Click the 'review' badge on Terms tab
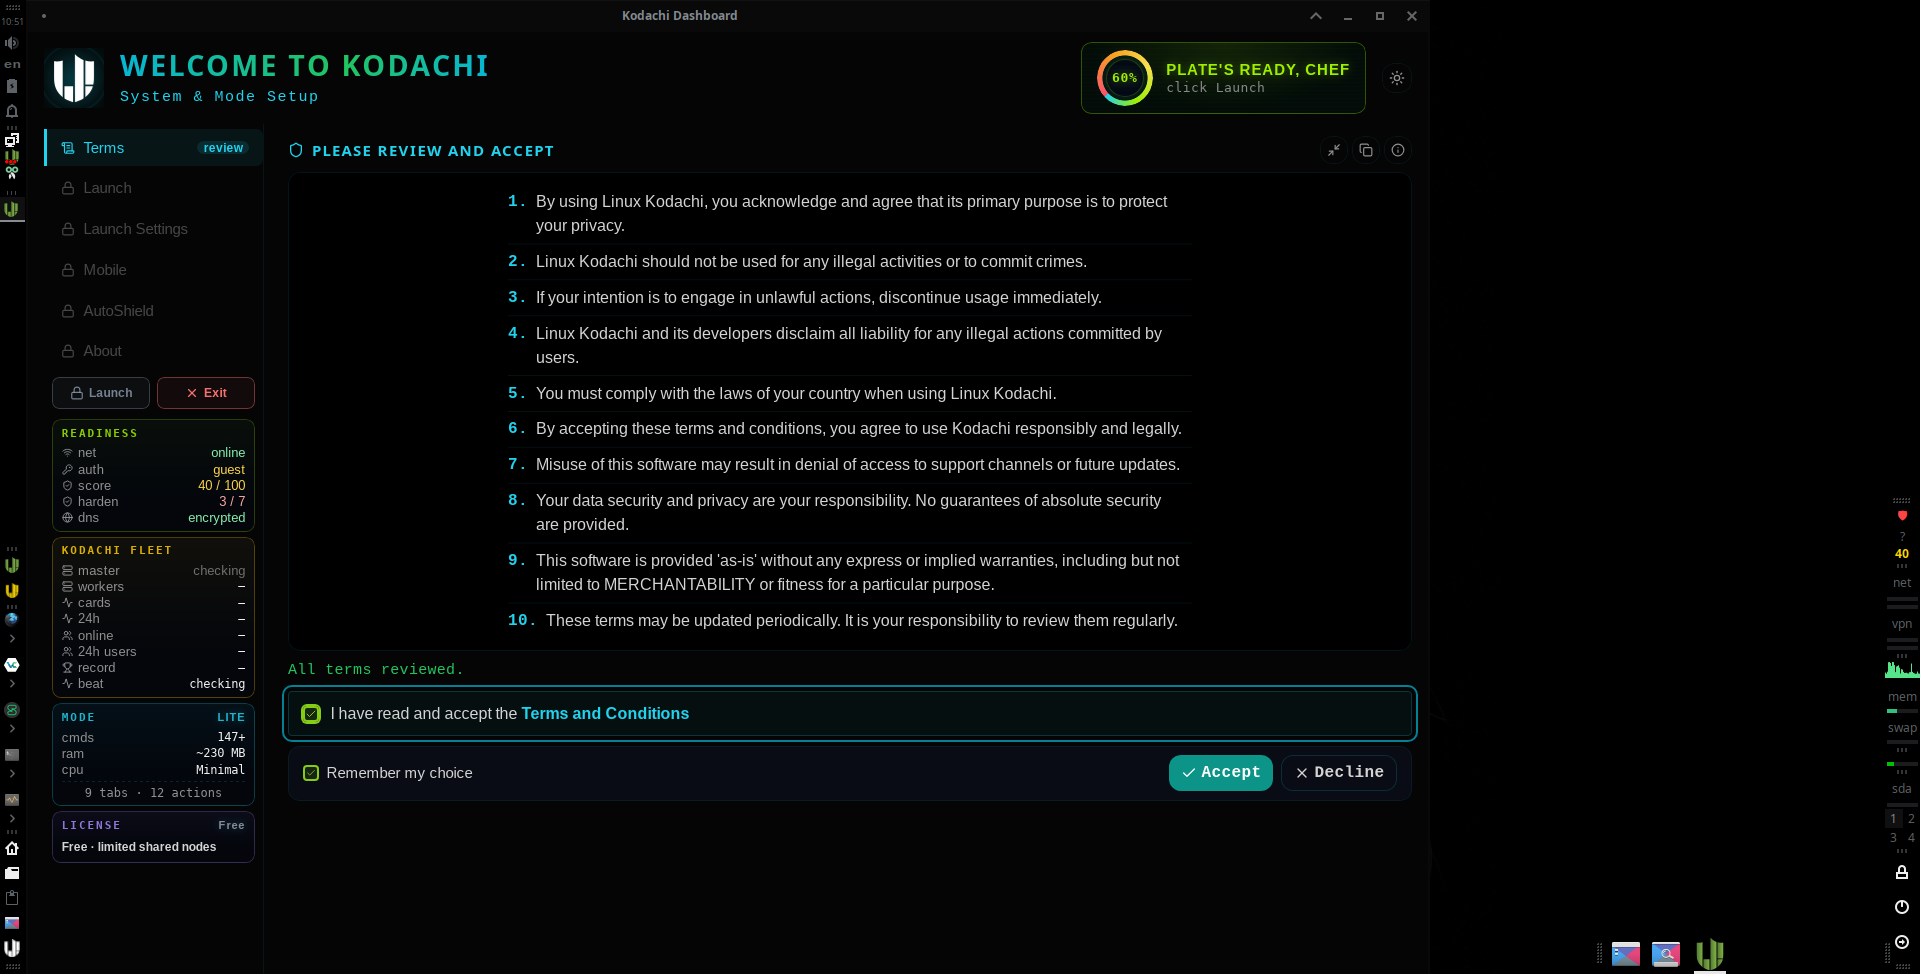Viewport: 1920px width, 974px height. tap(223, 148)
